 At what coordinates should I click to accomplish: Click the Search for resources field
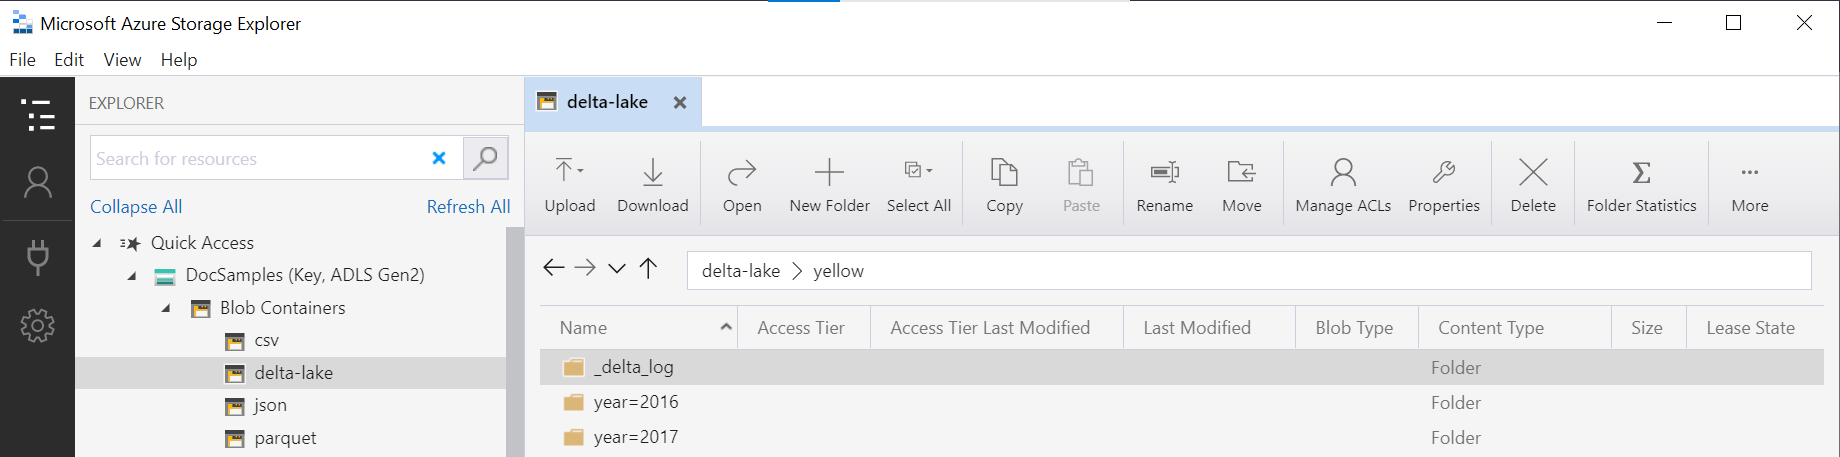click(258, 159)
